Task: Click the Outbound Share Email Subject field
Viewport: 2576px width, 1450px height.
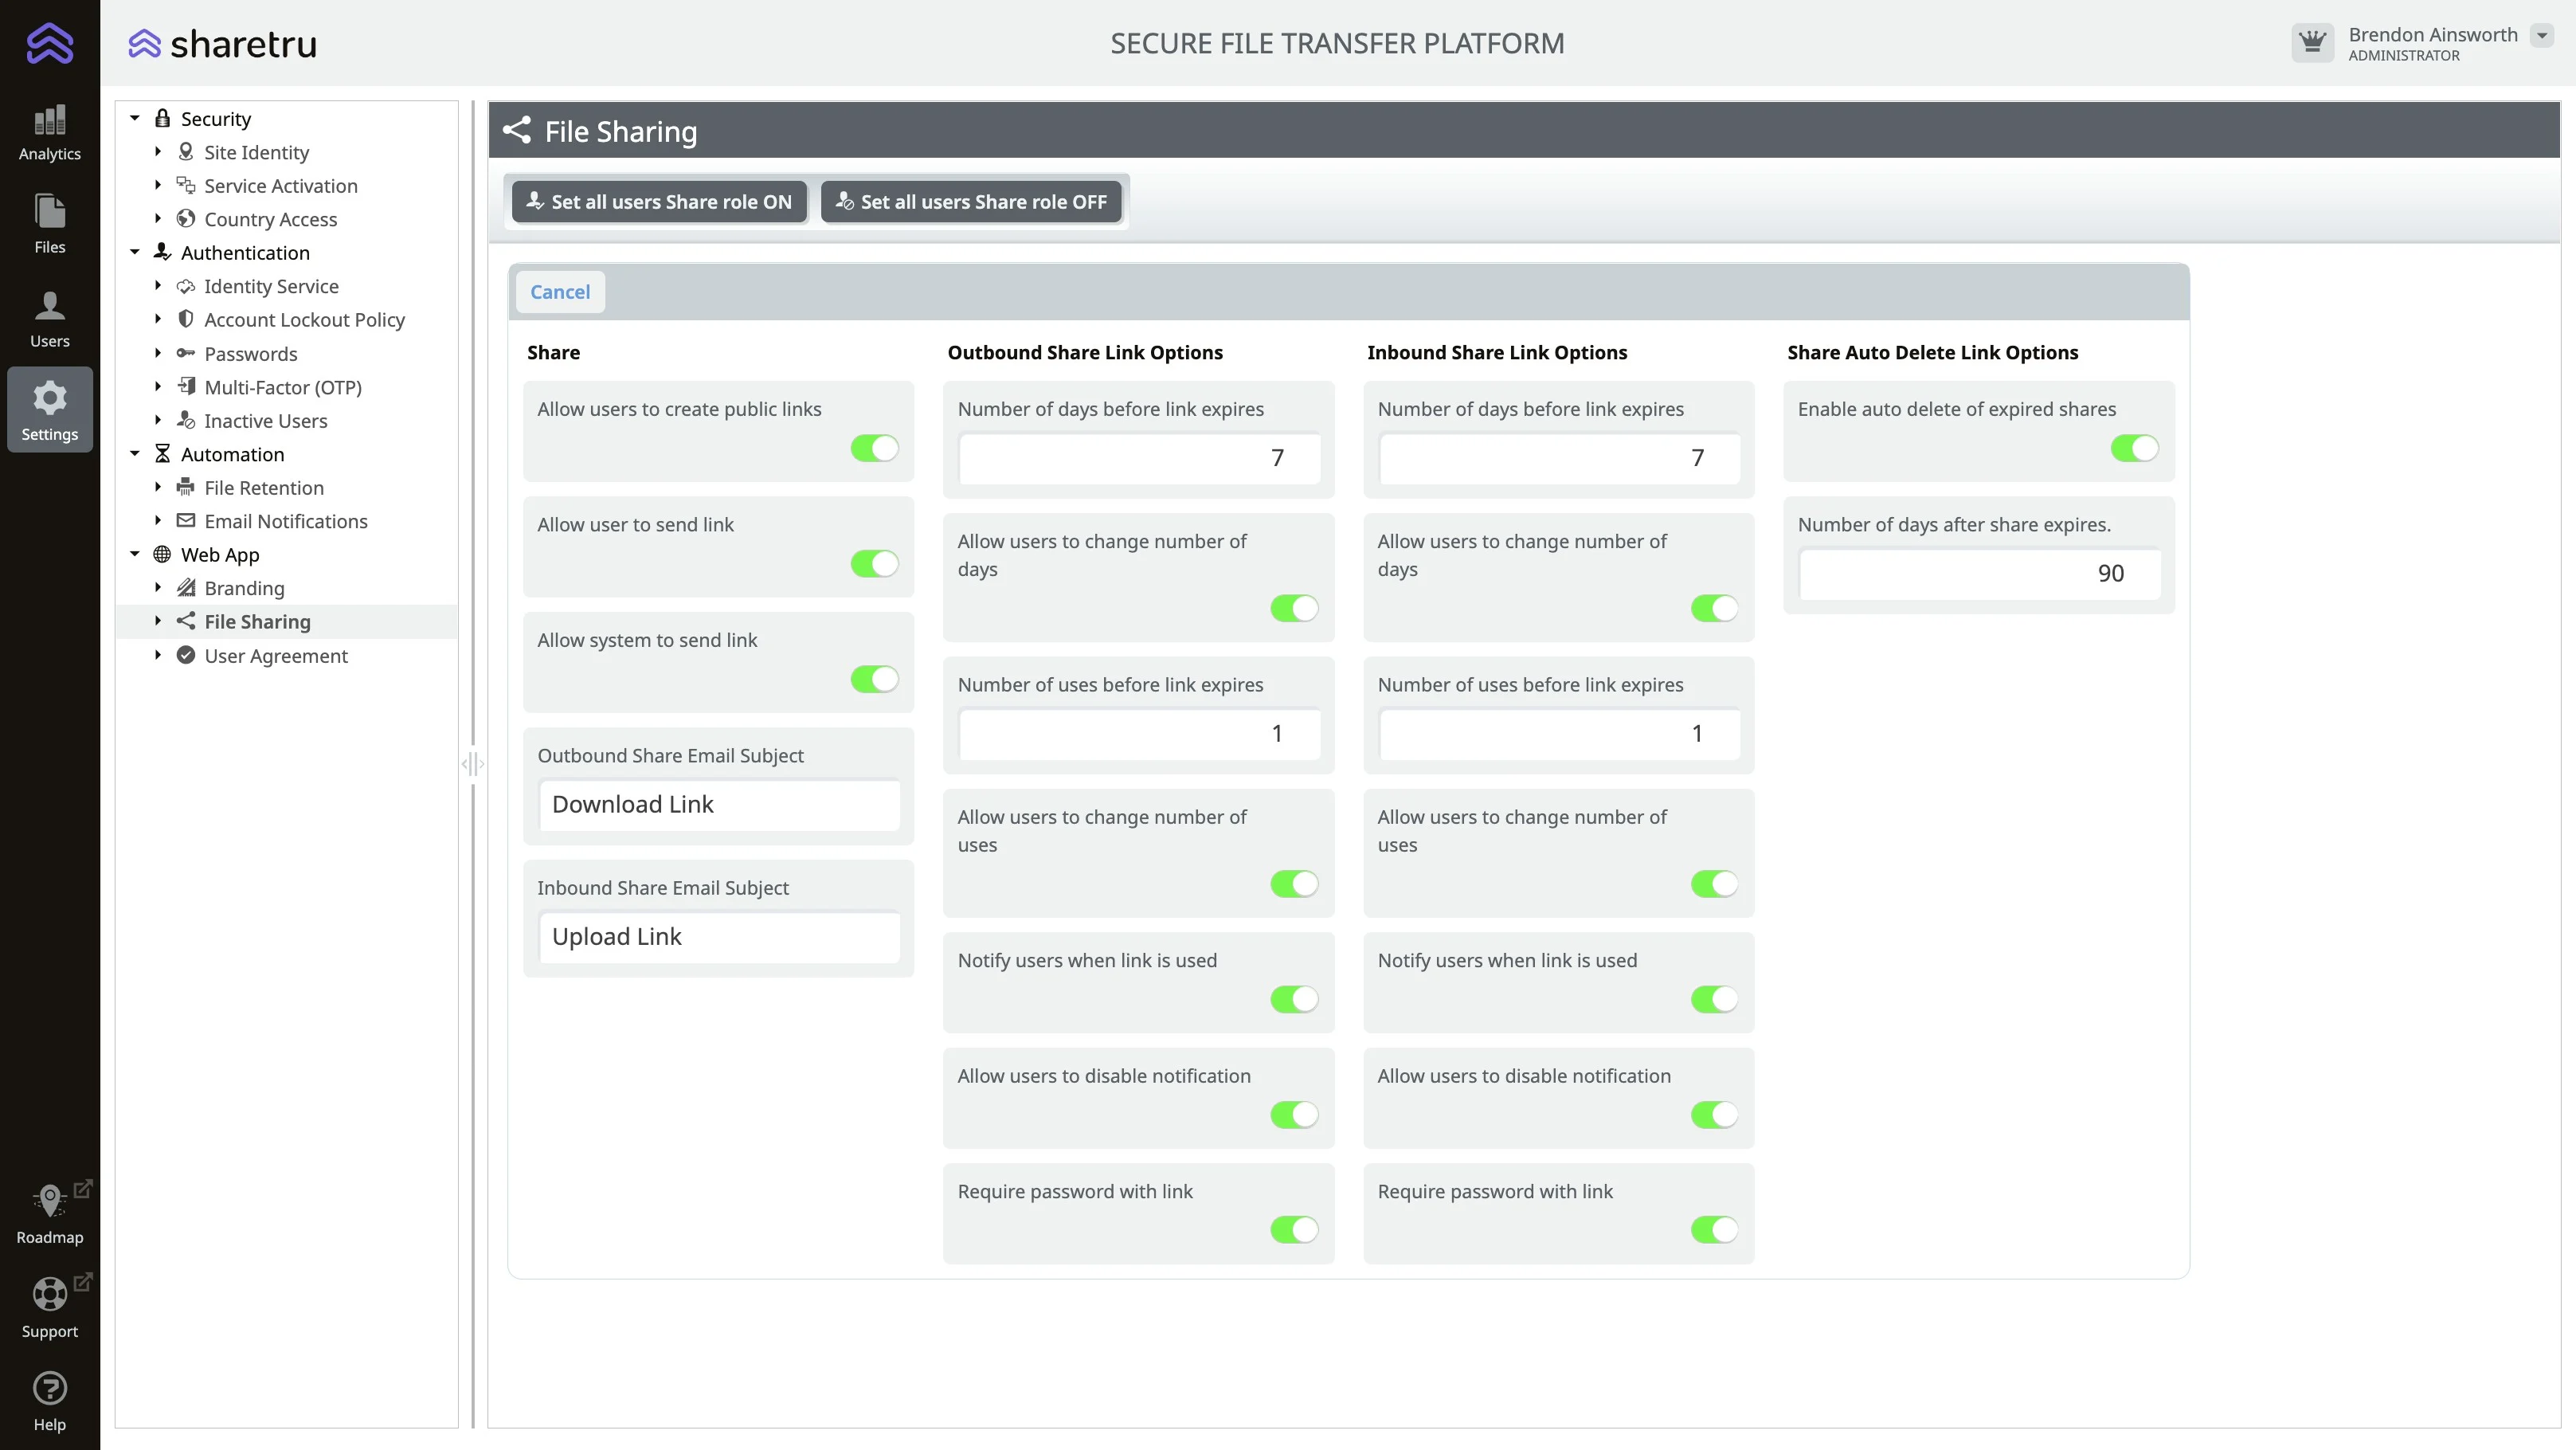Action: (x=718, y=805)
